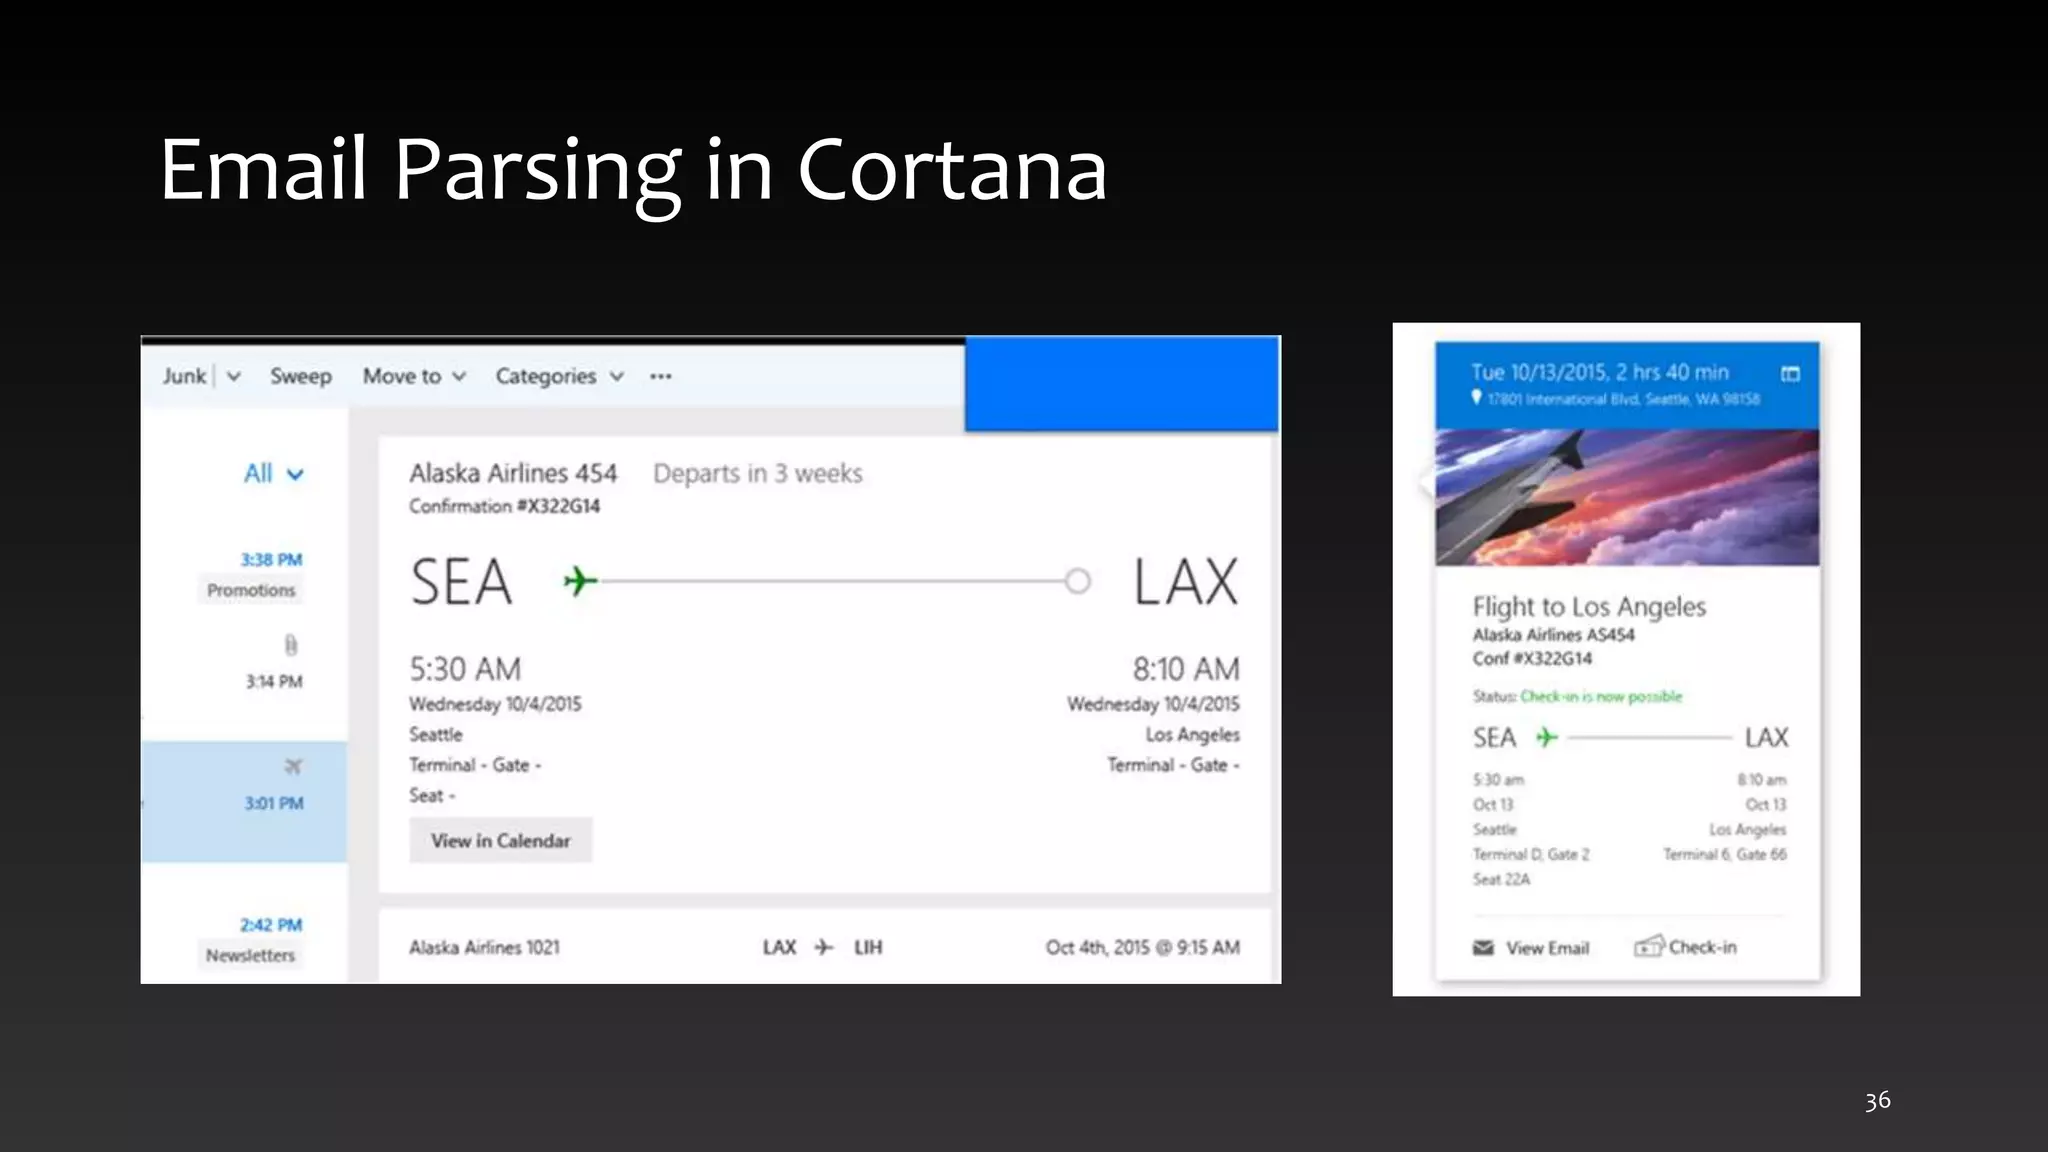The height and width of the screenshot is (1152, 2048).
Task: Click the plane icon between LAX and LIH
Action: pyautogui.click(x=823, y=947)
